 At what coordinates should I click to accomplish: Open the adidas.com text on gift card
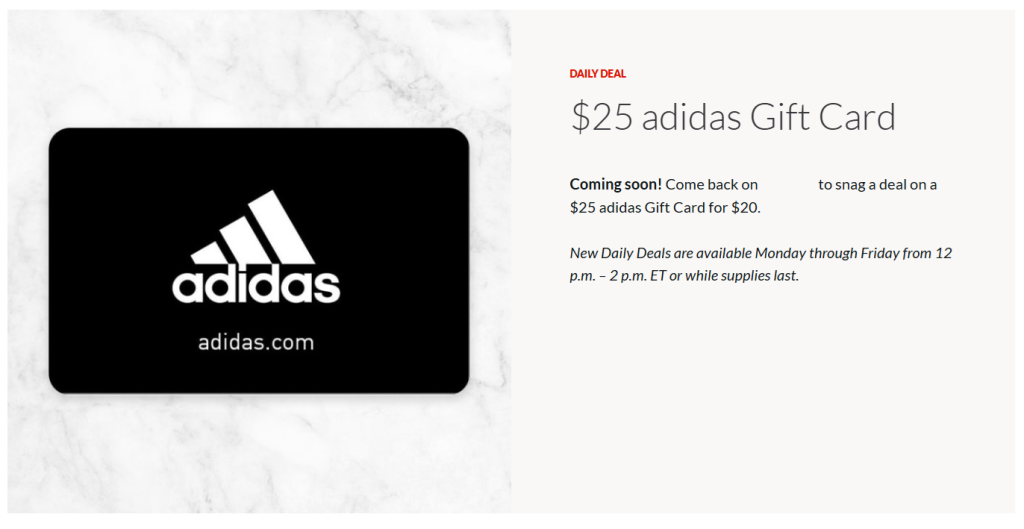tap(256, 342)
